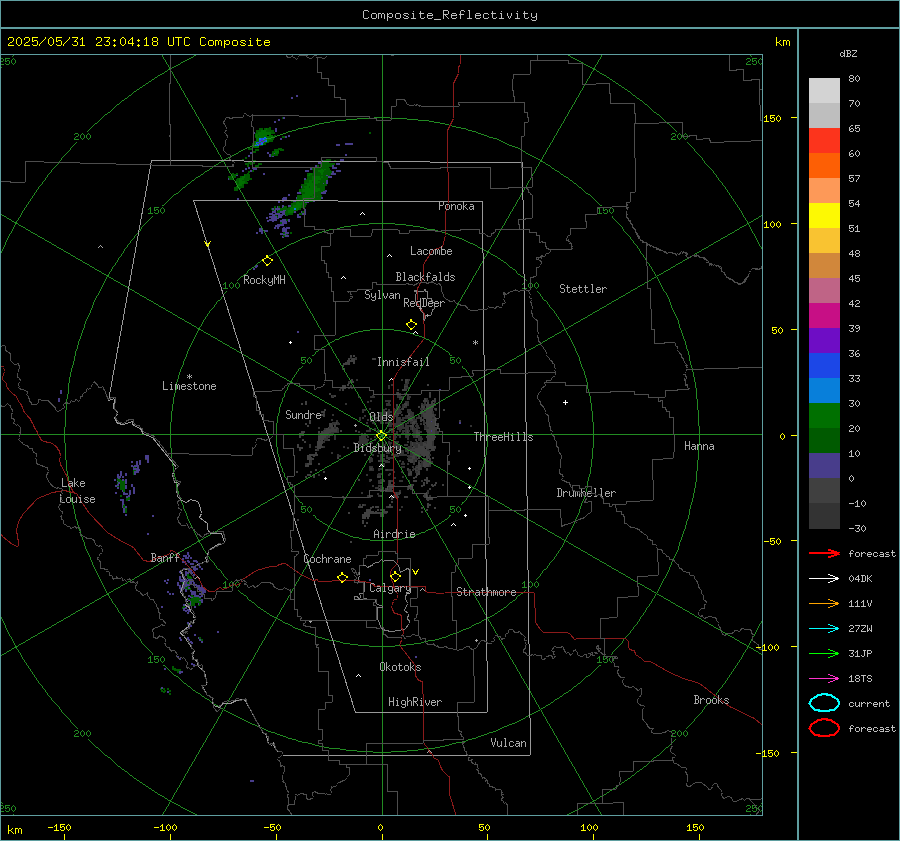The width and height of the screenshot is (900, 841).
Task: Click the Strathmore label
Action: point(486,592)
